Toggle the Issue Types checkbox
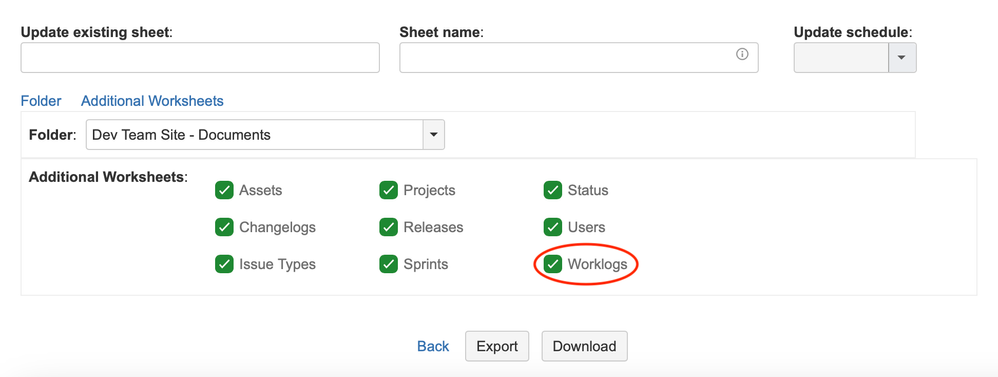 pos(224,264)
